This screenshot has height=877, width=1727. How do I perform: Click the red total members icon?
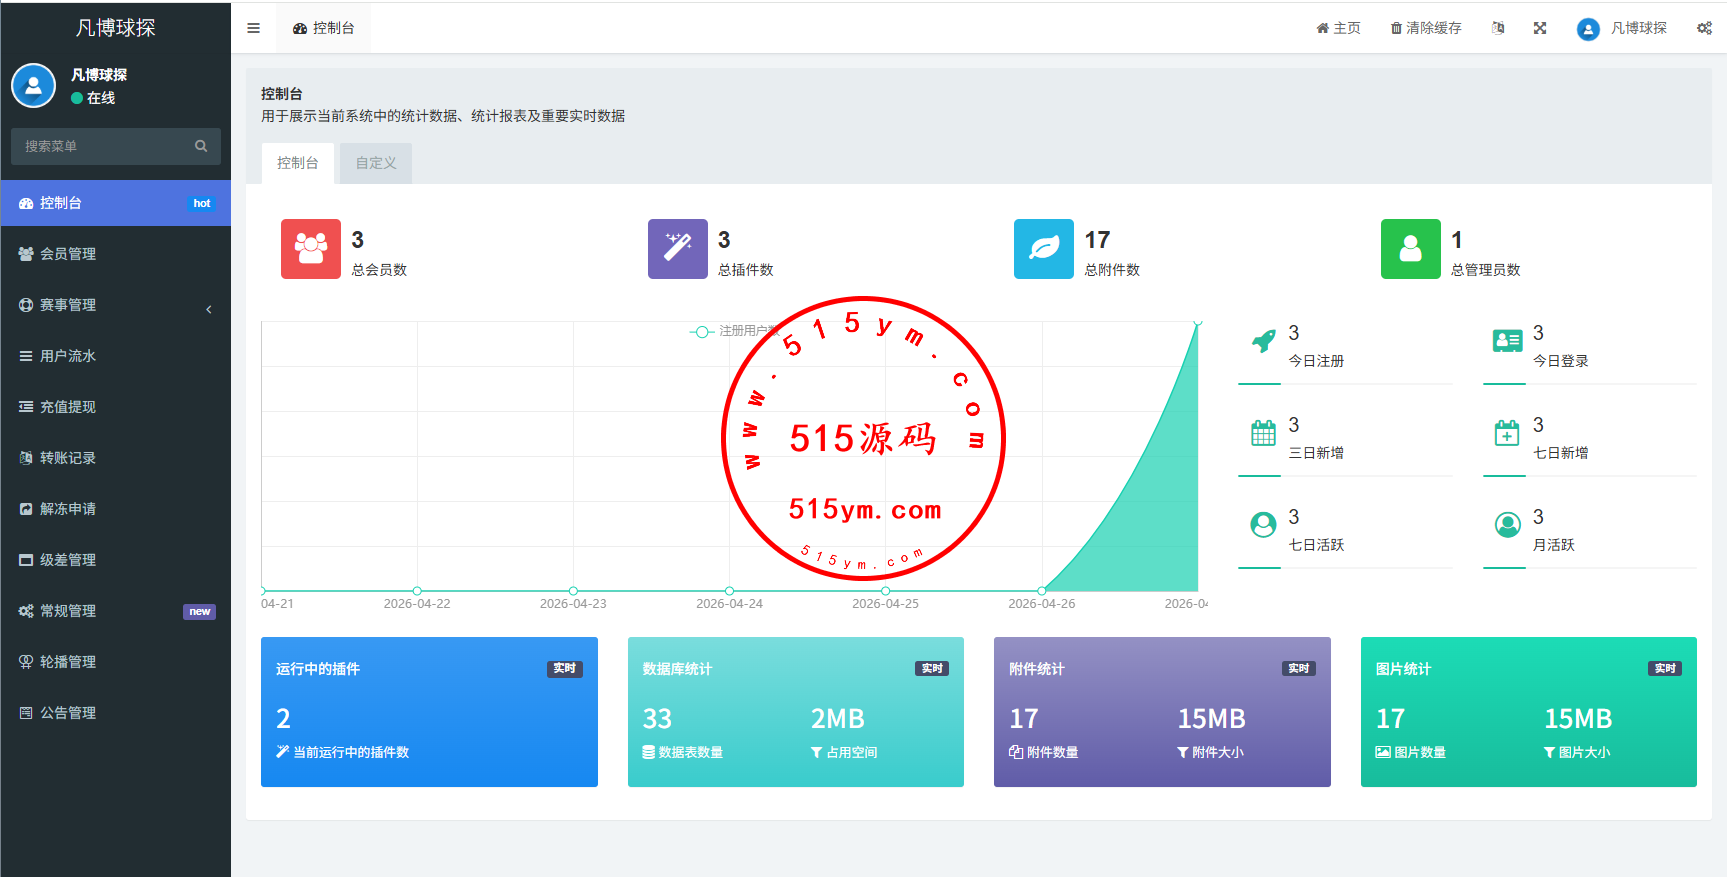click(x=310, y=249)
